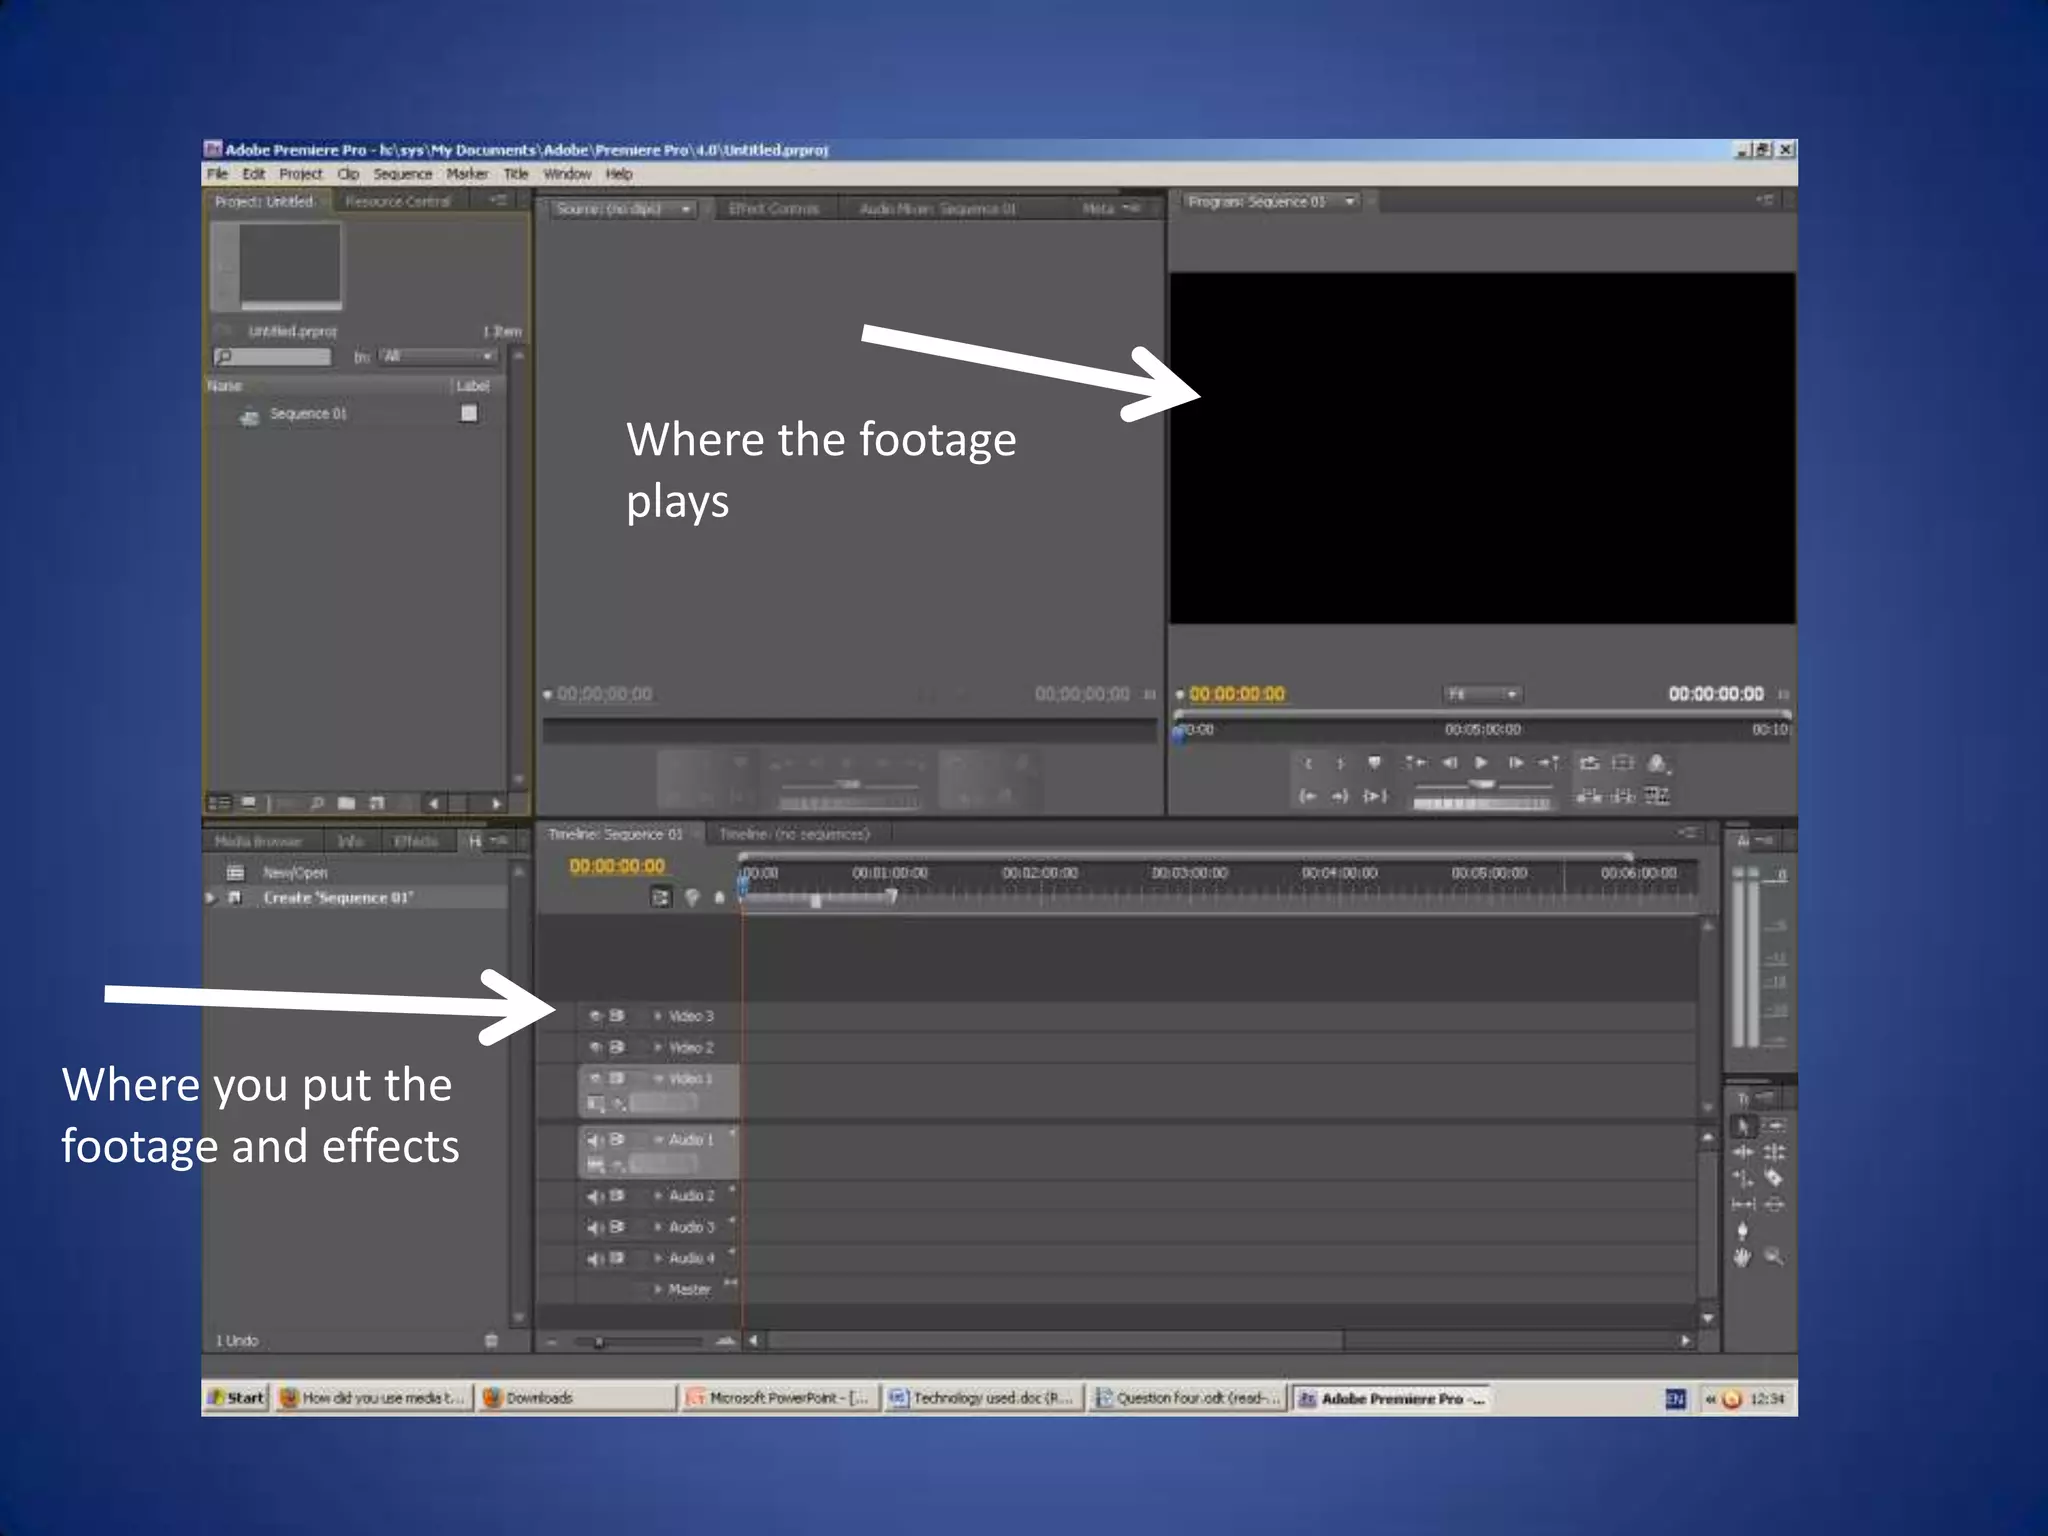Select the Rolling Edit tool
This screenshot has width=2048, height=1536.
(1775, 1152)
